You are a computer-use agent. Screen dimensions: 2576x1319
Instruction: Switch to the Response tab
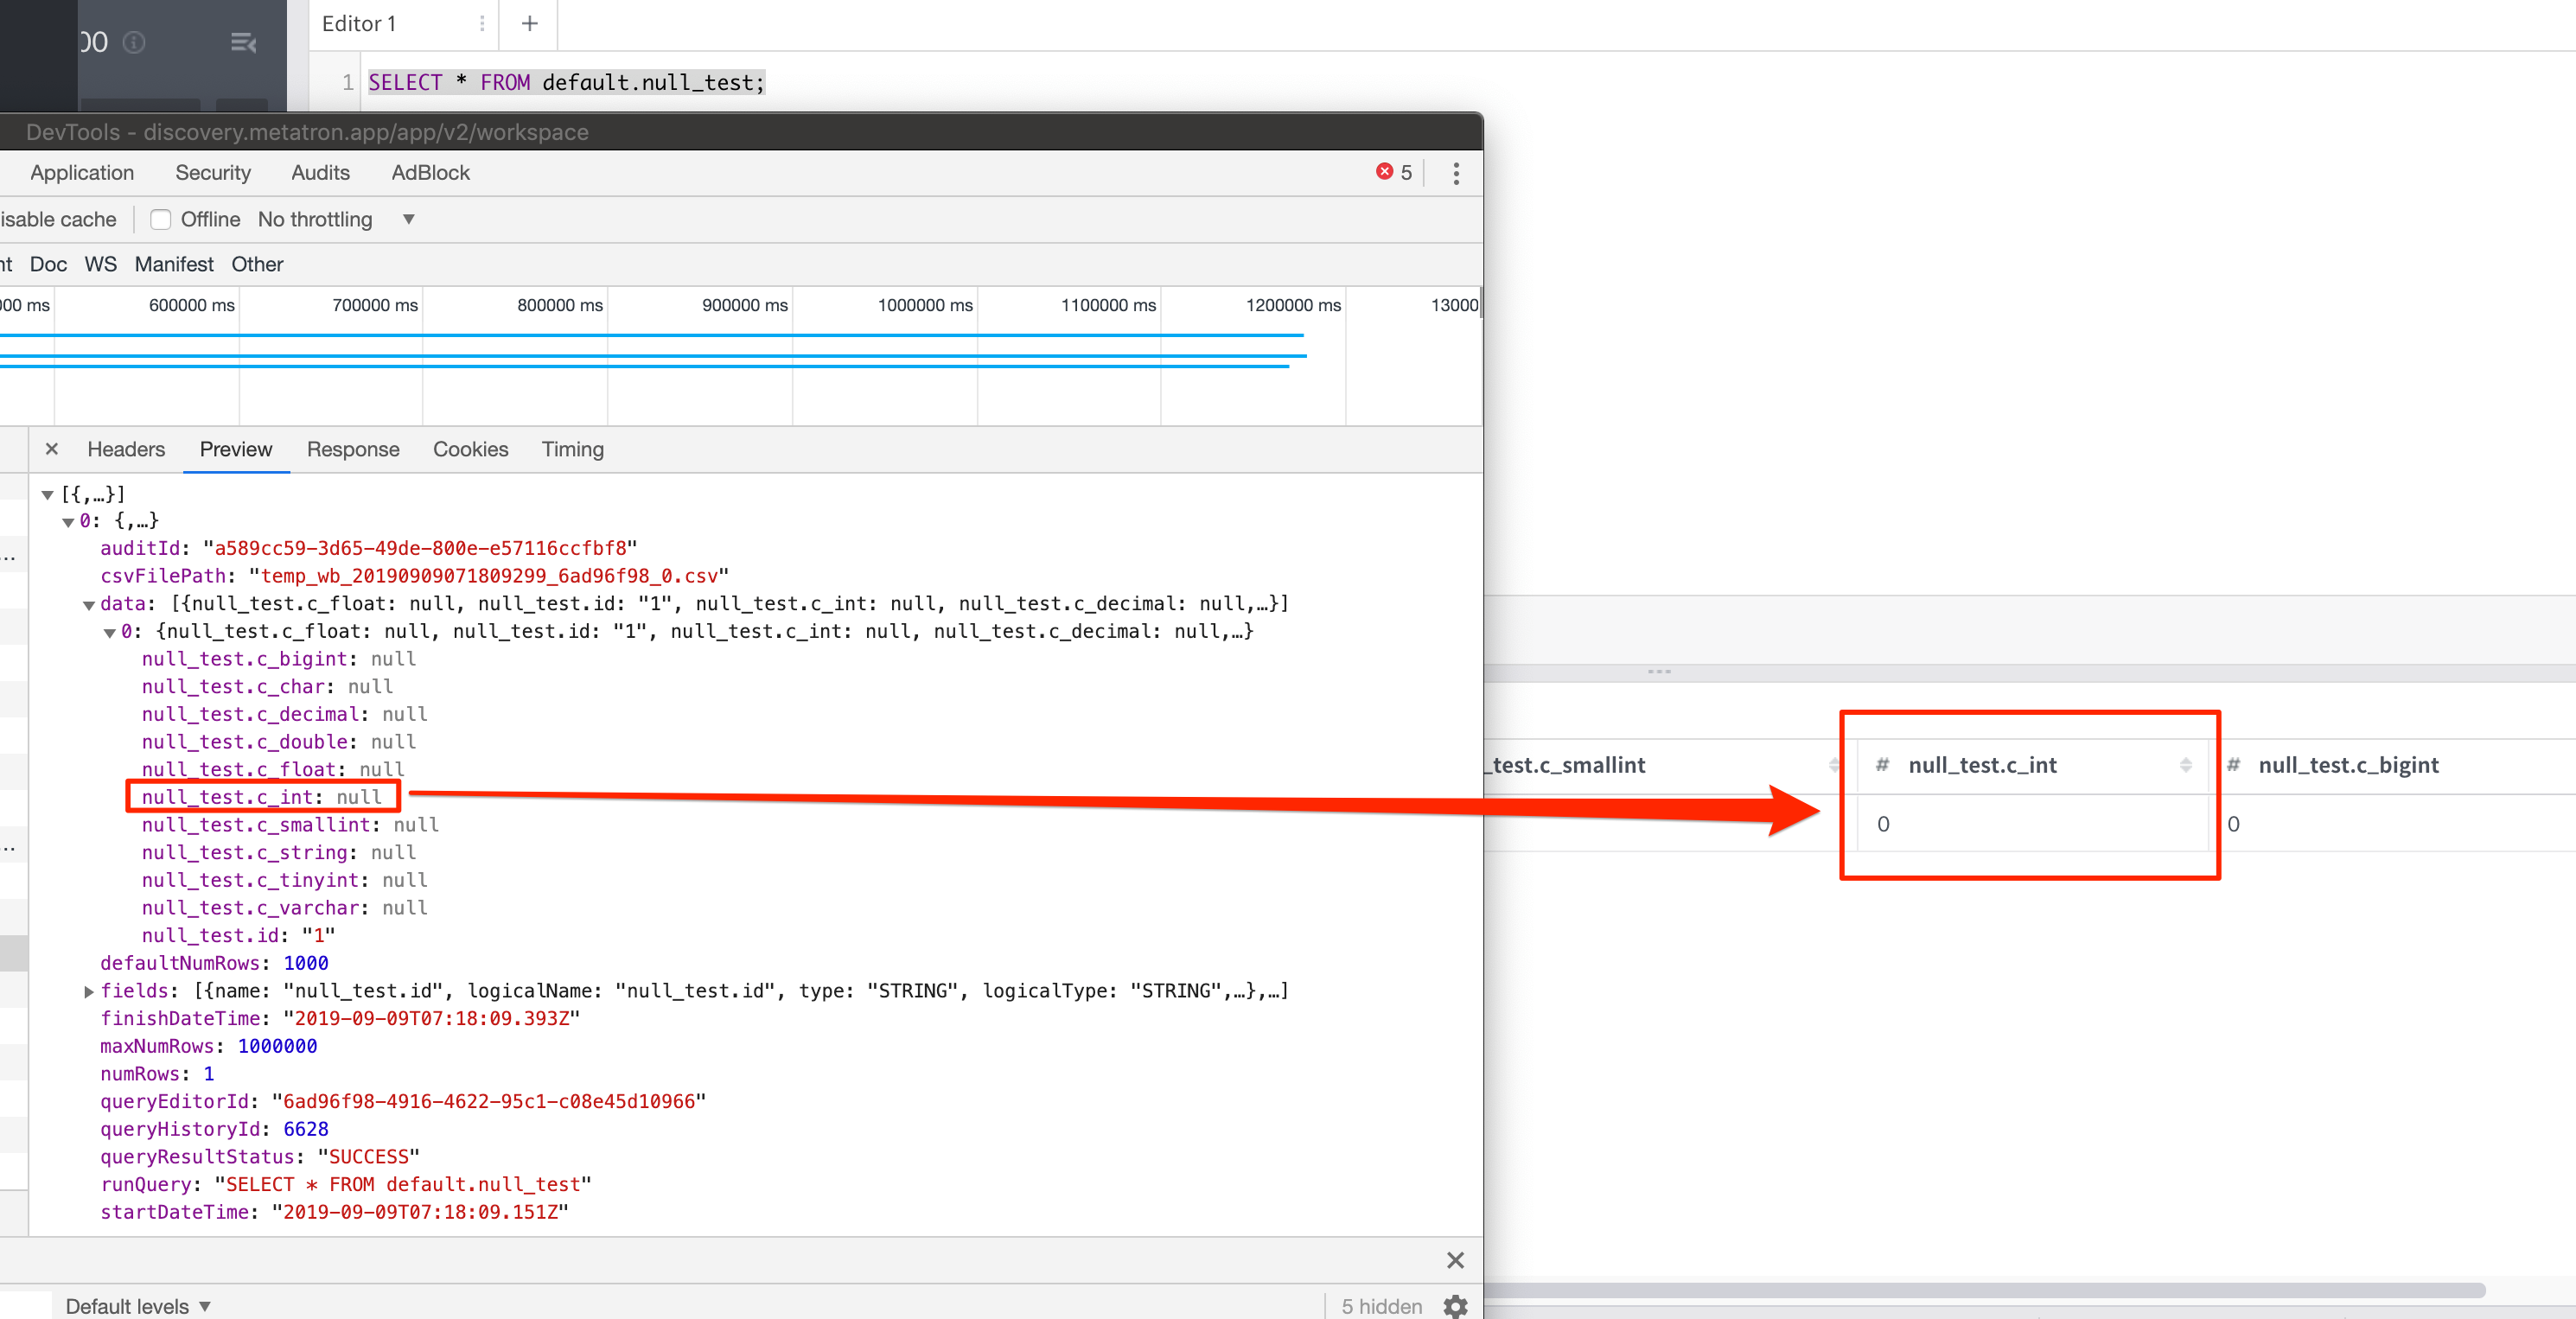(x=352, y=449)
